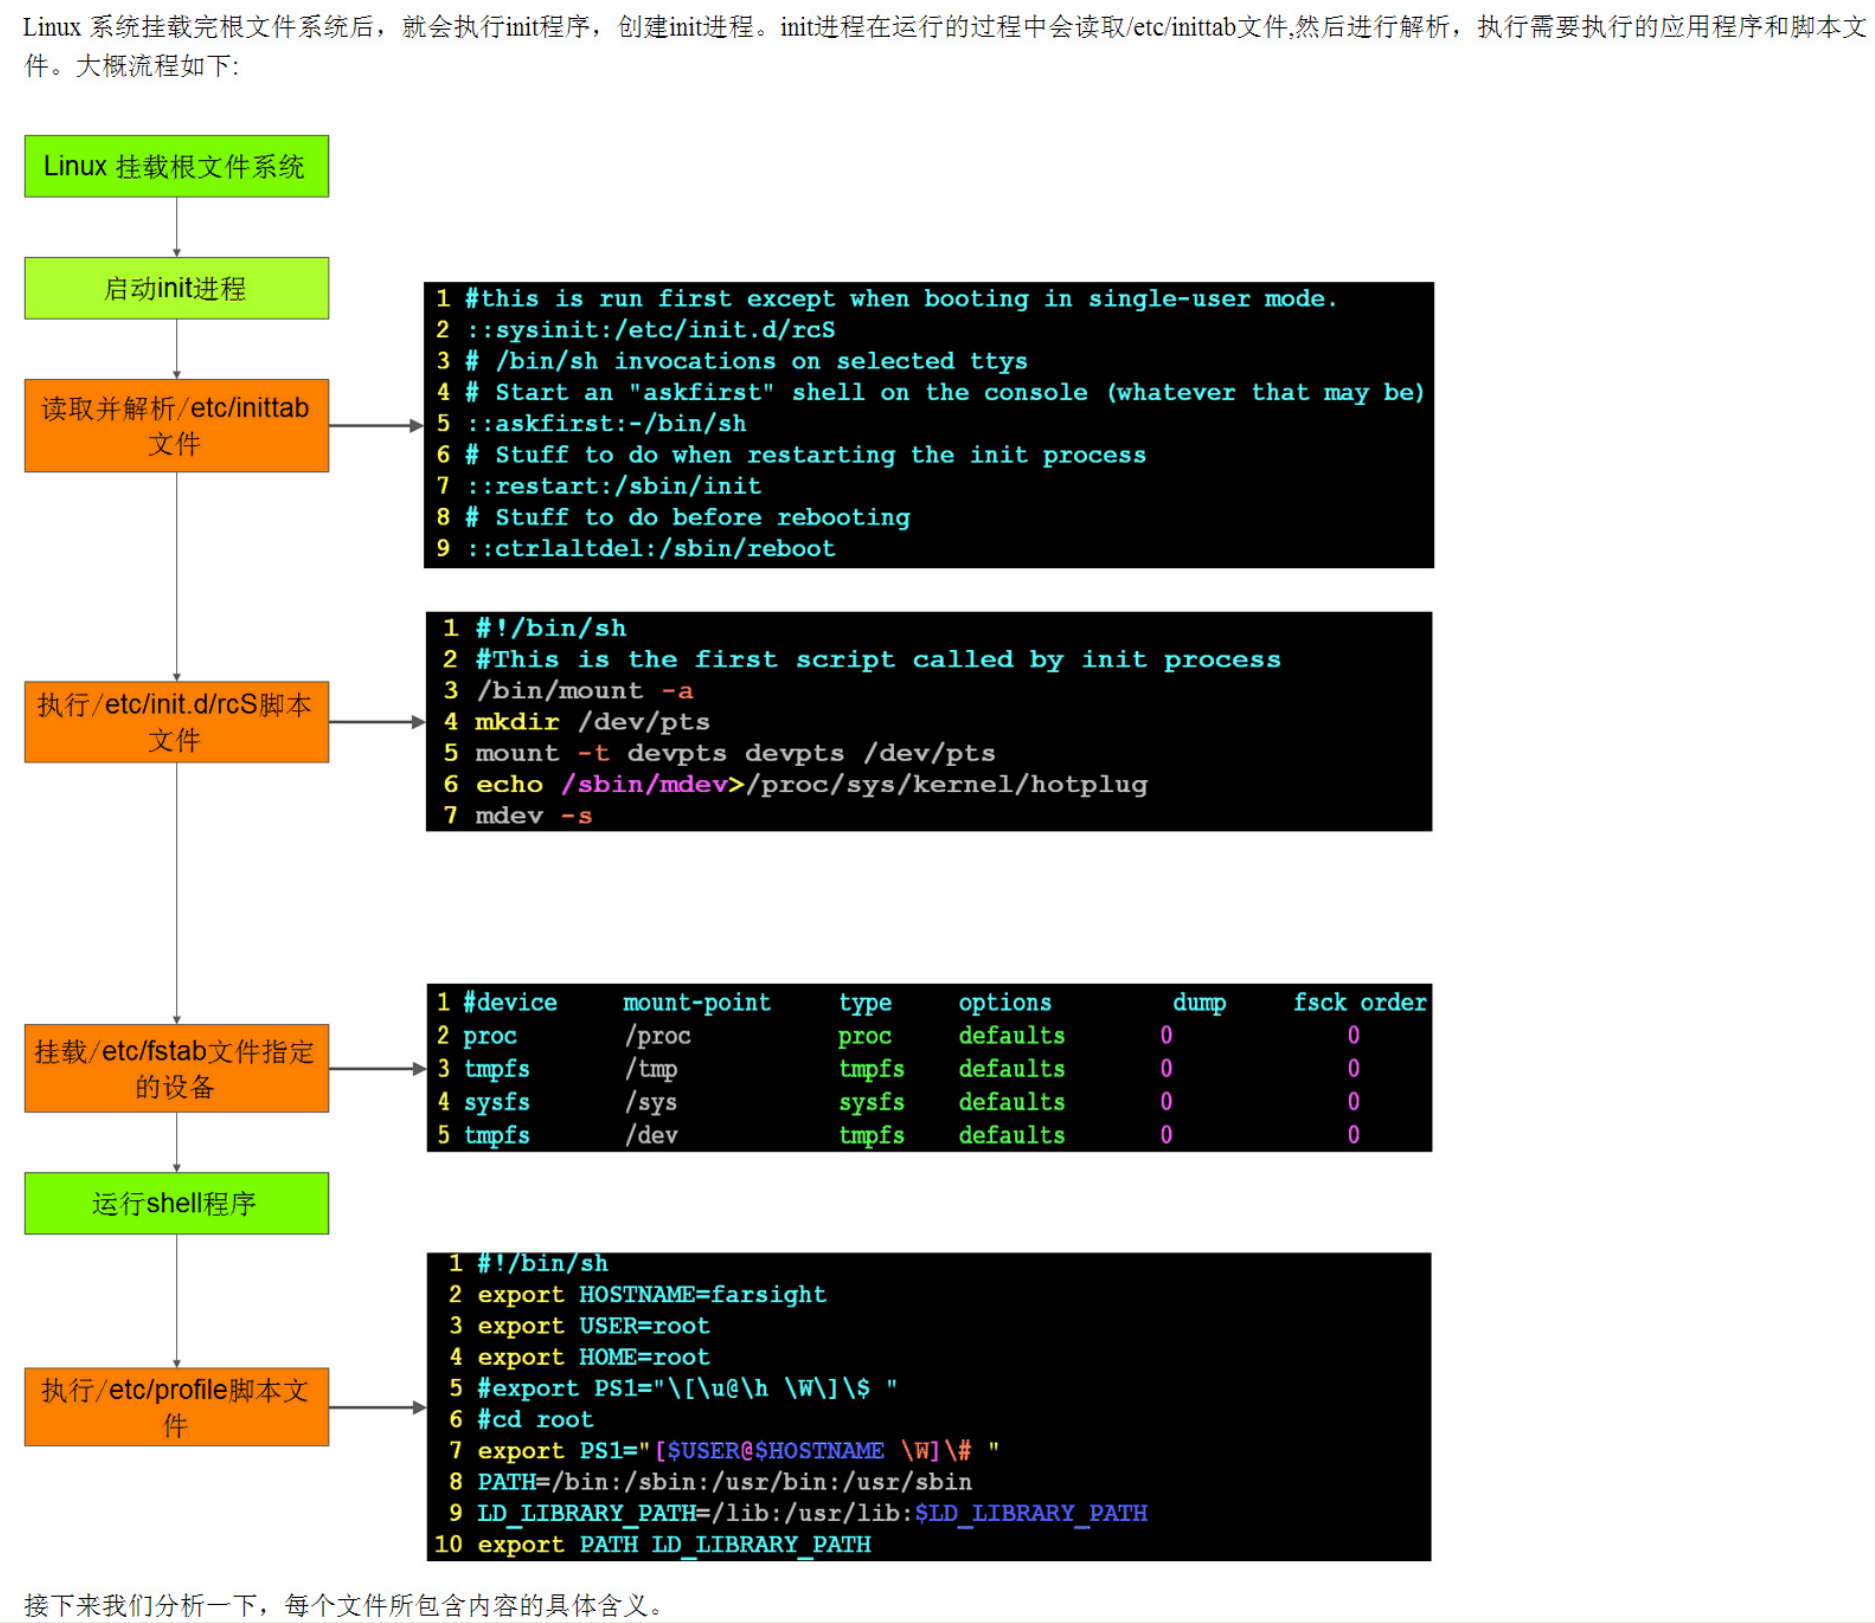Click the 'Linux 挂载根文件系统' flowchart box

pyautogui.click(x=176, y=166)
